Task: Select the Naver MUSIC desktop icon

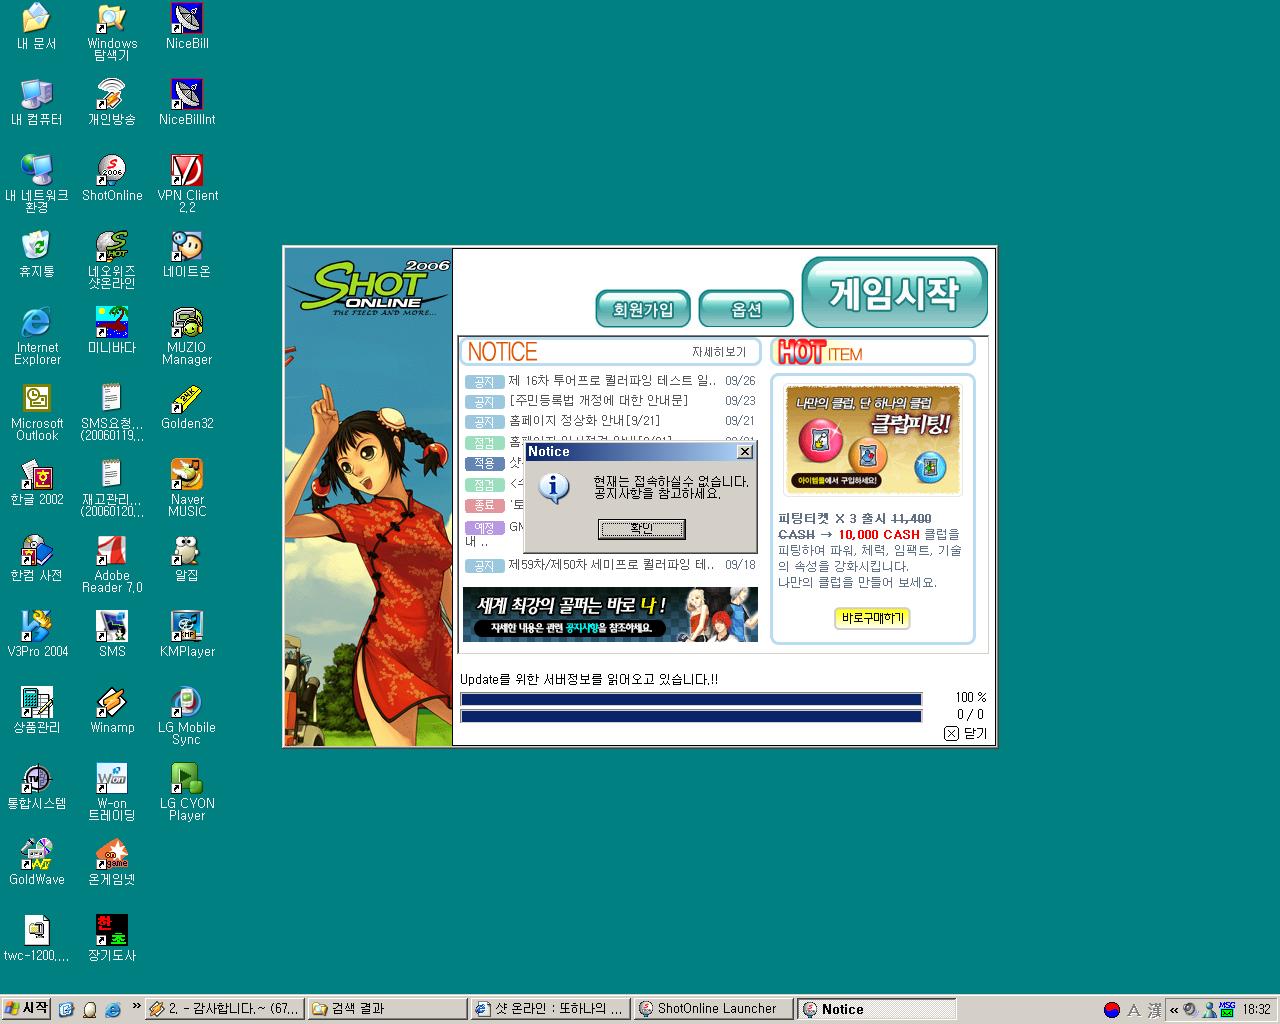Action: point(187,488)
